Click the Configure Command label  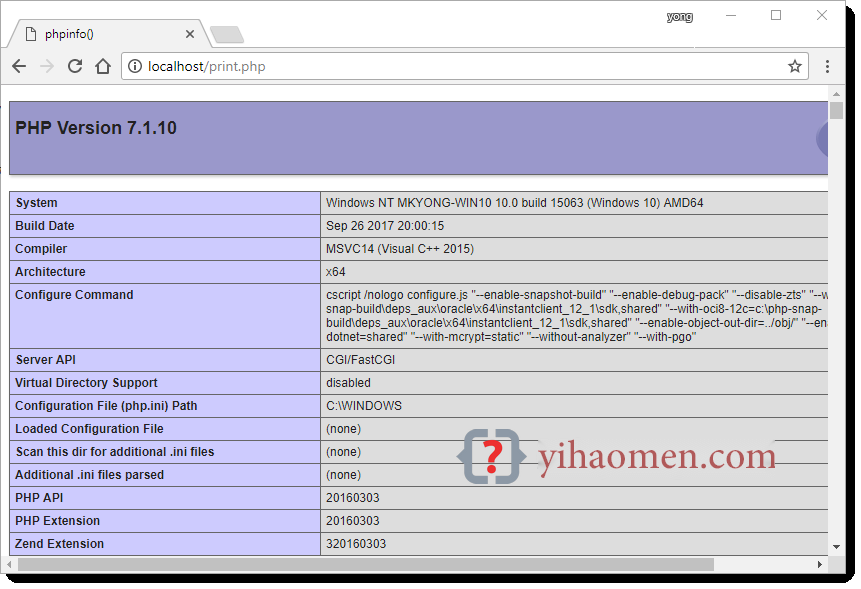coord(74,295)
